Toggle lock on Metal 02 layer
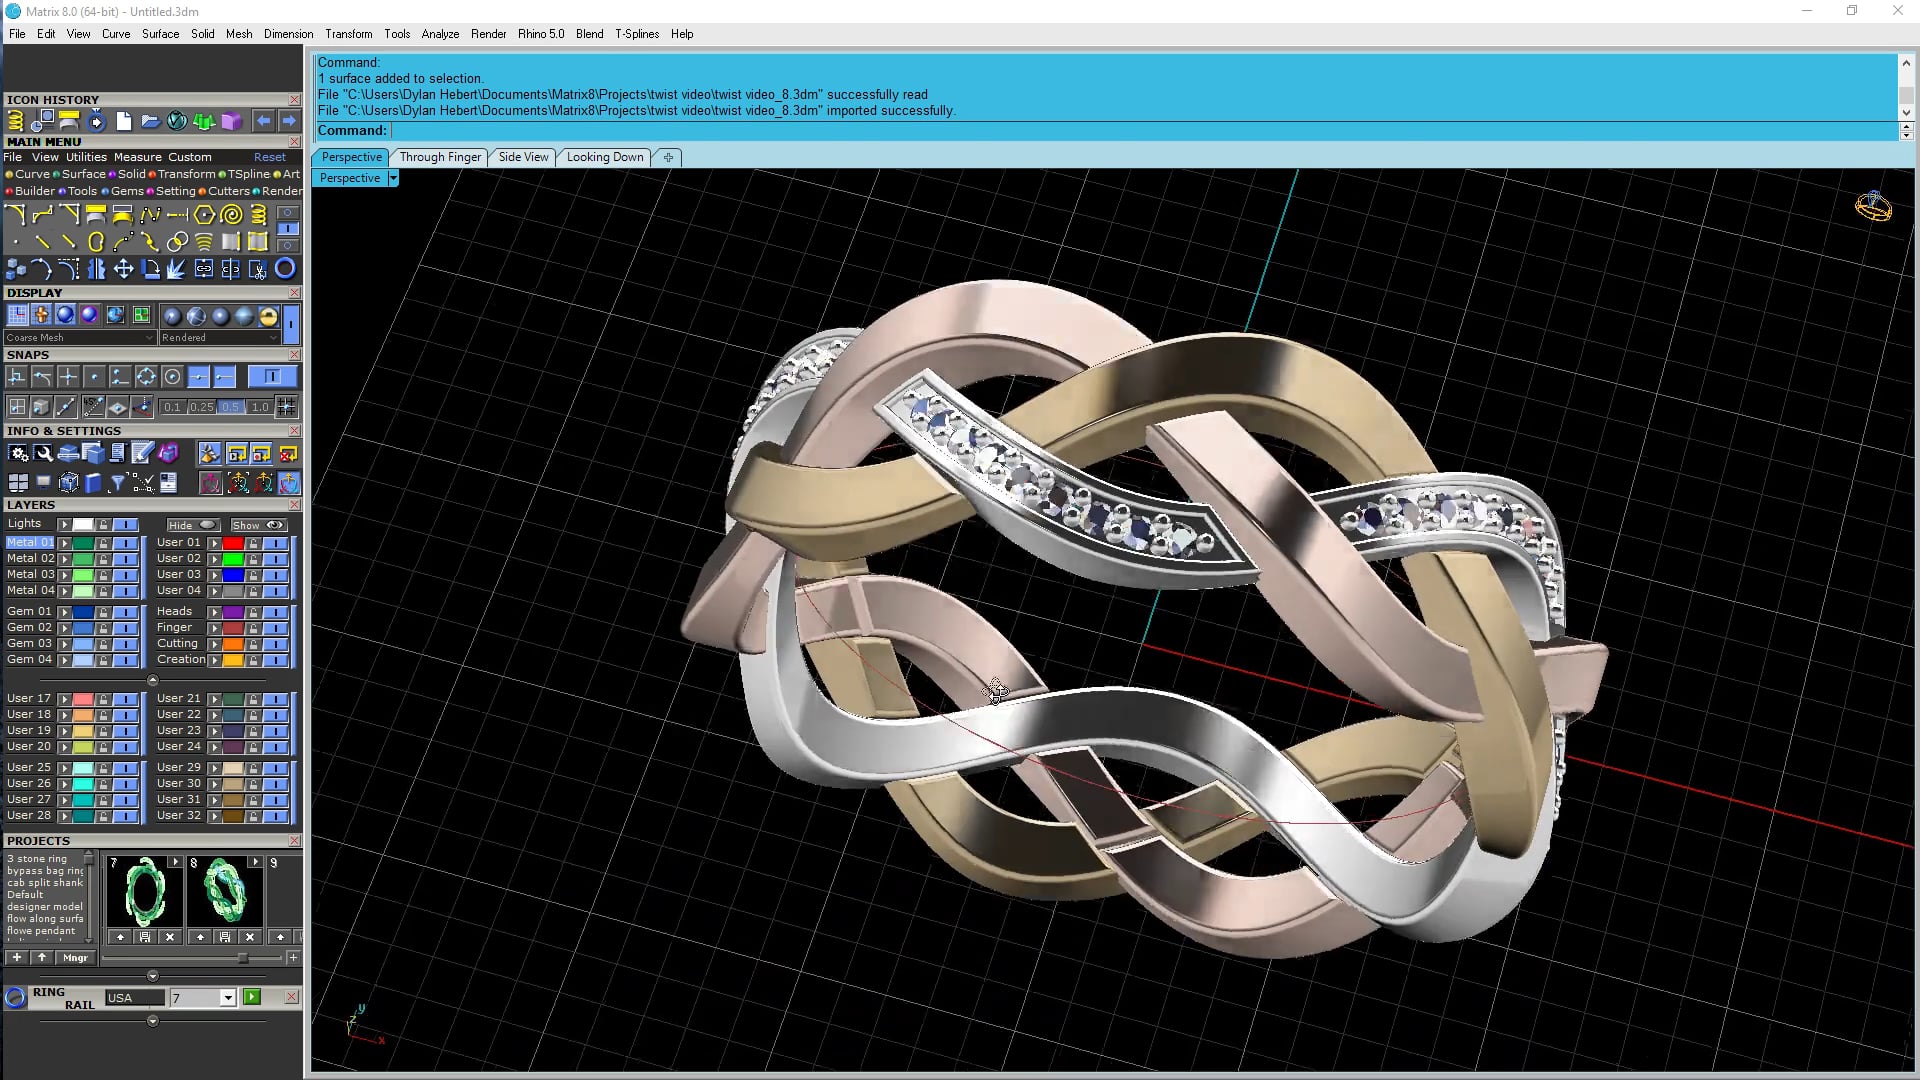This screenshot has height=1080, width=1920. [103, 559]
